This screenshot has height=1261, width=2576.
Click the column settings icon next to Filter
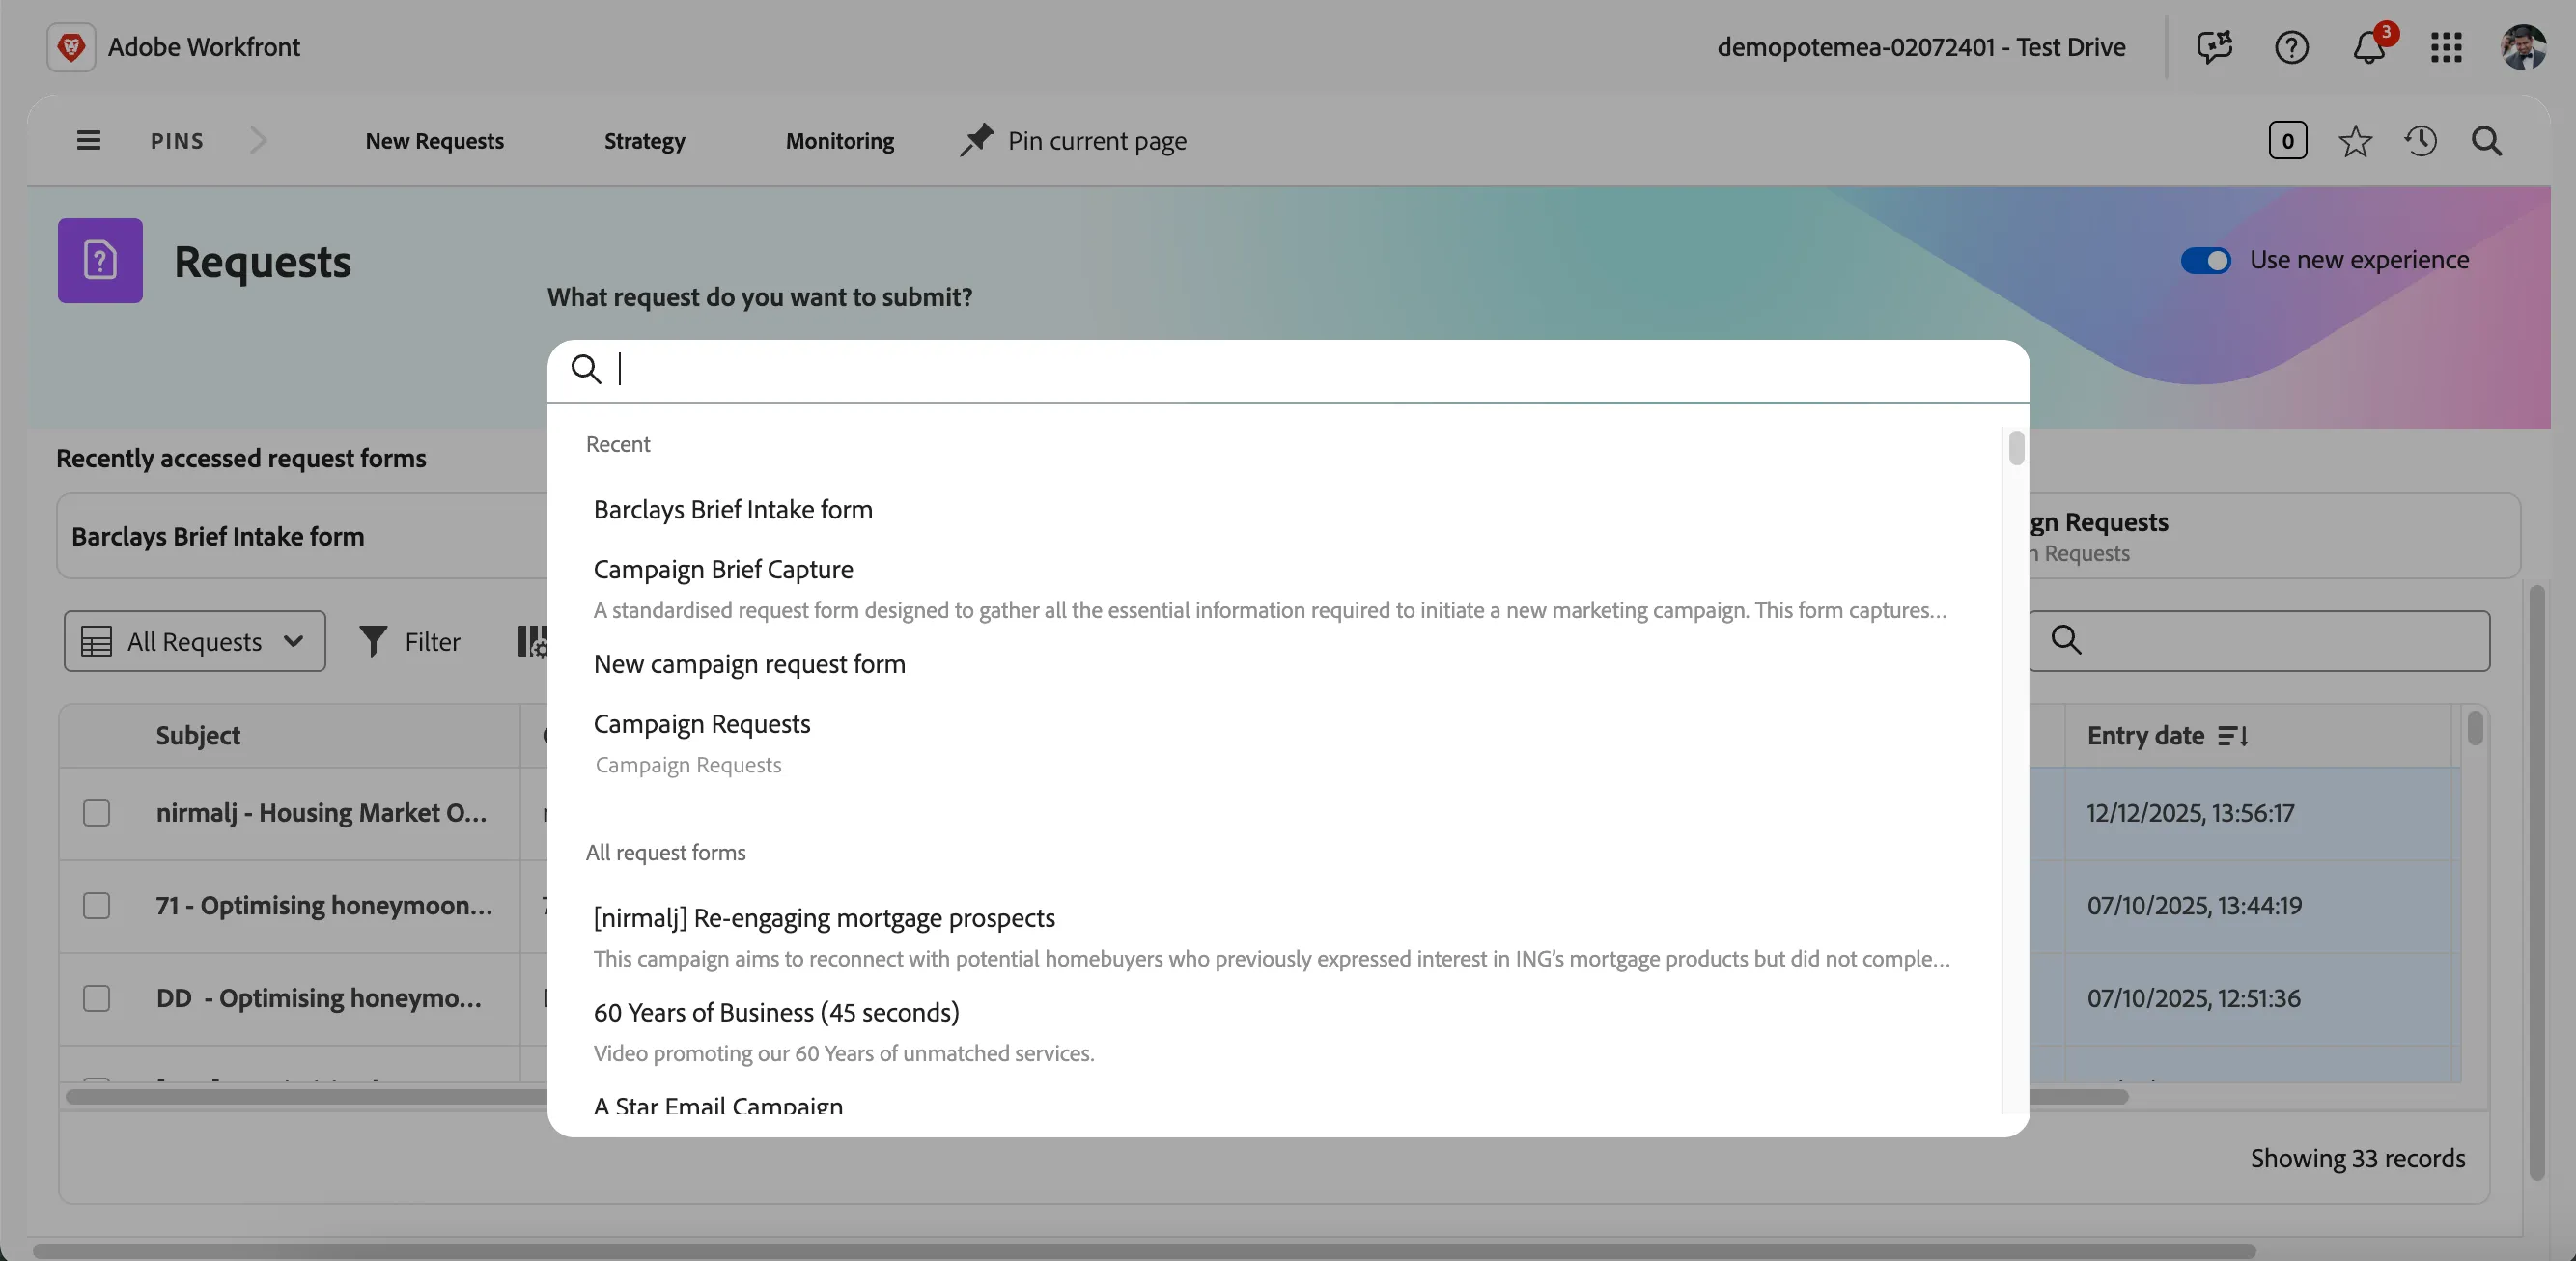click(x=532, y=641)
